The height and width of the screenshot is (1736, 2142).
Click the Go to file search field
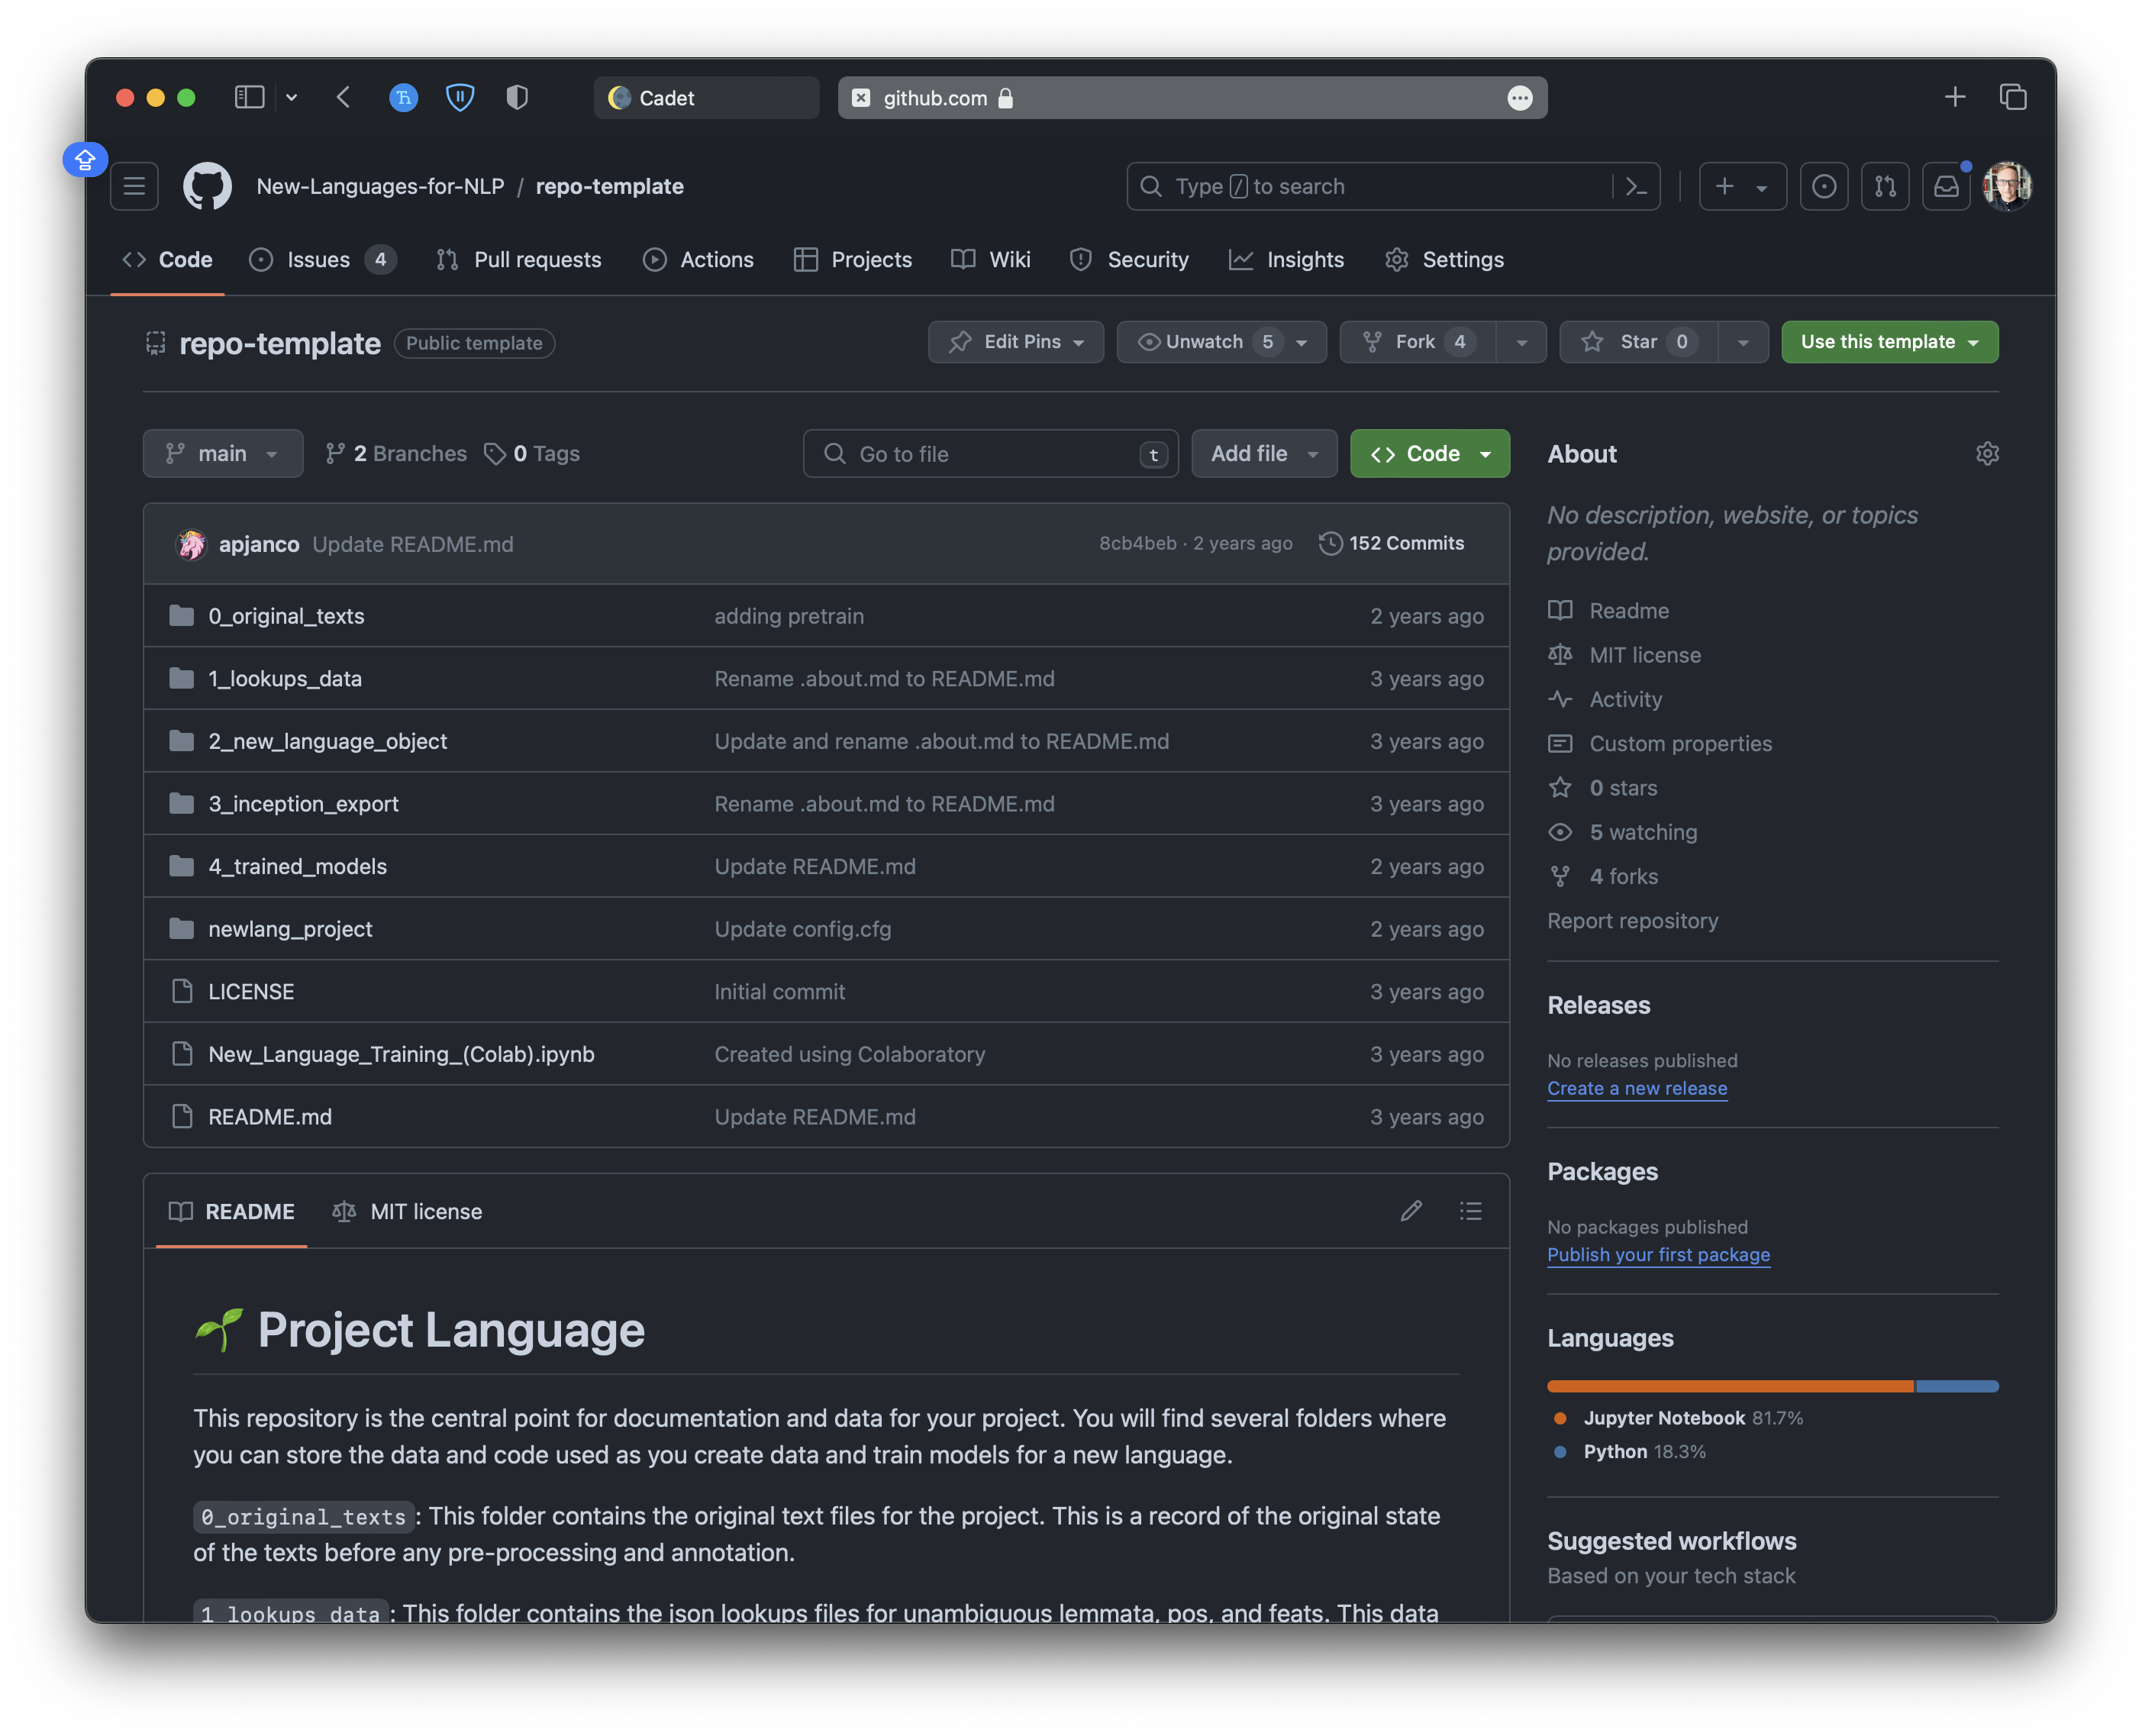coord(989,454)
